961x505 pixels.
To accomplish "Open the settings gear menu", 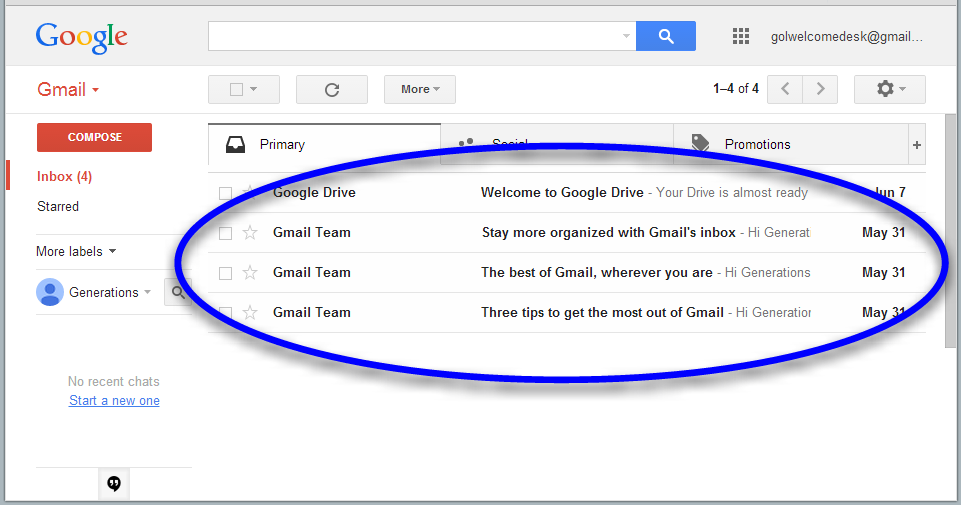I will [x=890, y=89].
